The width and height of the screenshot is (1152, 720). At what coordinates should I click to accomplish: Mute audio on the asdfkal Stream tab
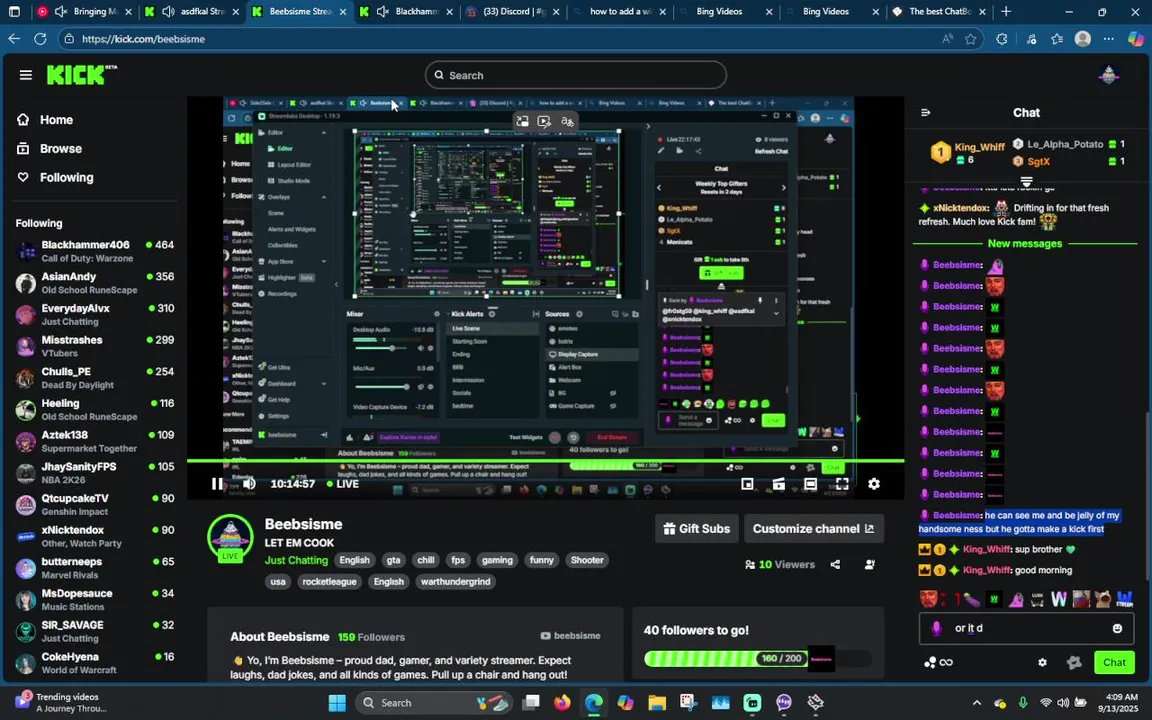click(x=168, y=12)
